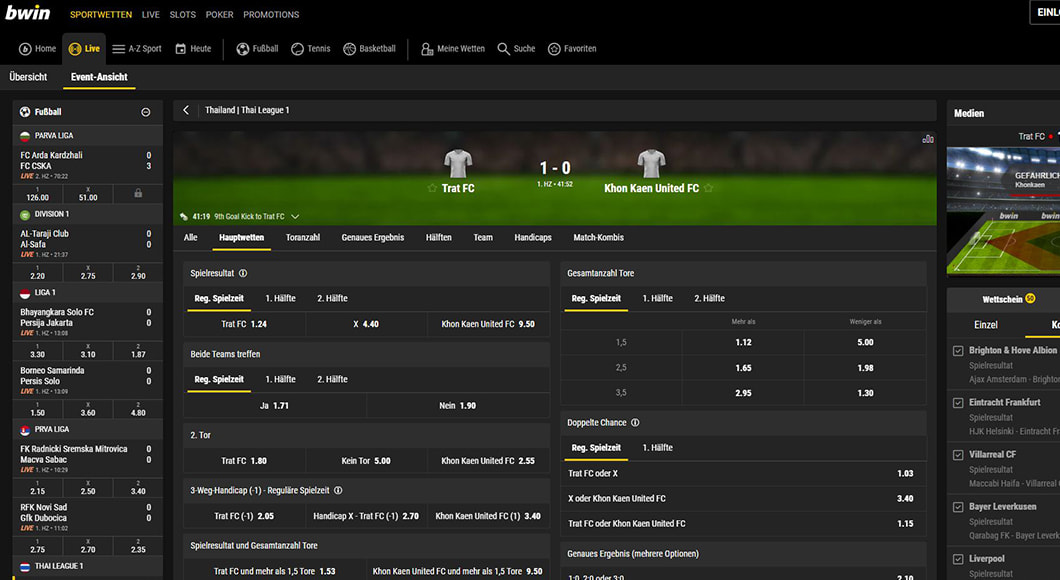Collapse the Gesamtanzahl Tore market
1060x580 pixels.
tap(743, 273)
